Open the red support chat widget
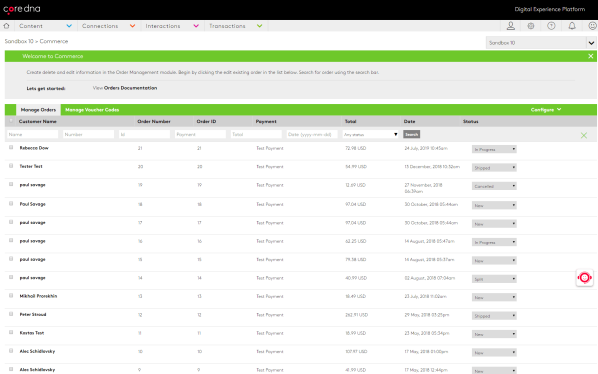598x374 pixels. (585, 278)
